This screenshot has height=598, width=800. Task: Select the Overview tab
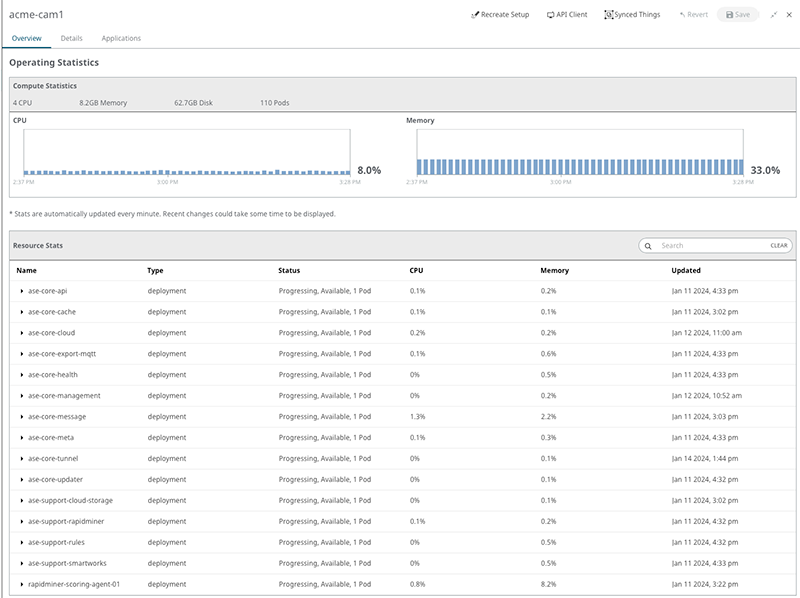point(26,38)
